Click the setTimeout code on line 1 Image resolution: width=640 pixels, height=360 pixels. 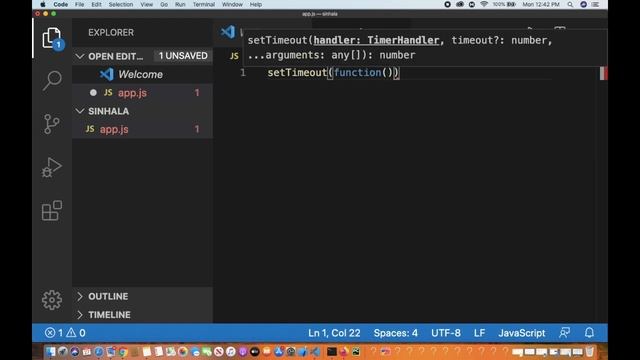[297, 73]
